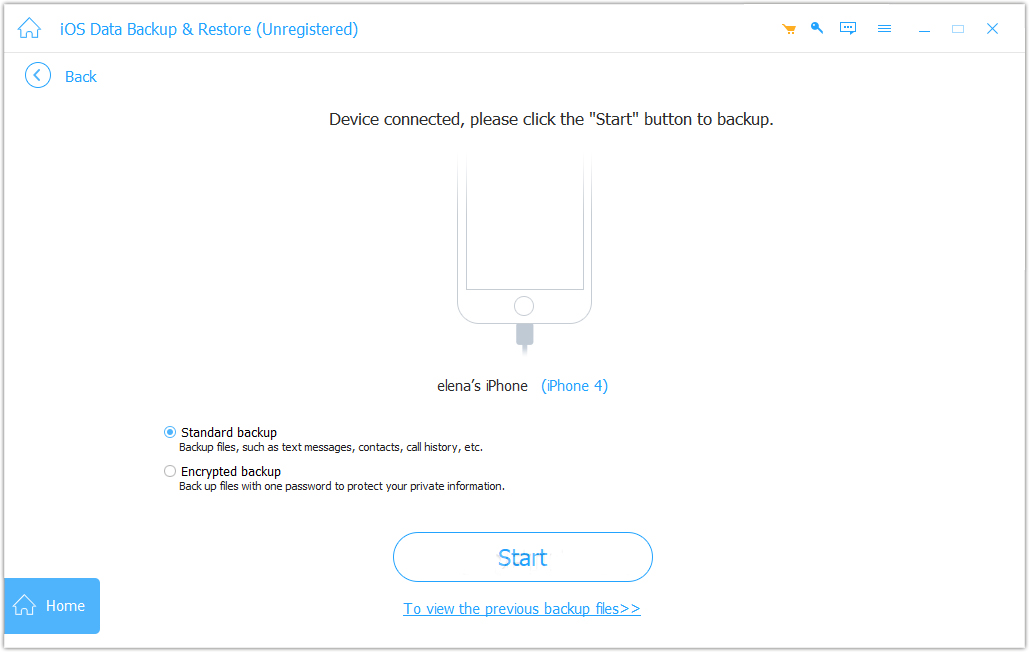Select the Encrypted backup radio button
The height and width of the screenshot is (652, 1029).
(170, 471)
